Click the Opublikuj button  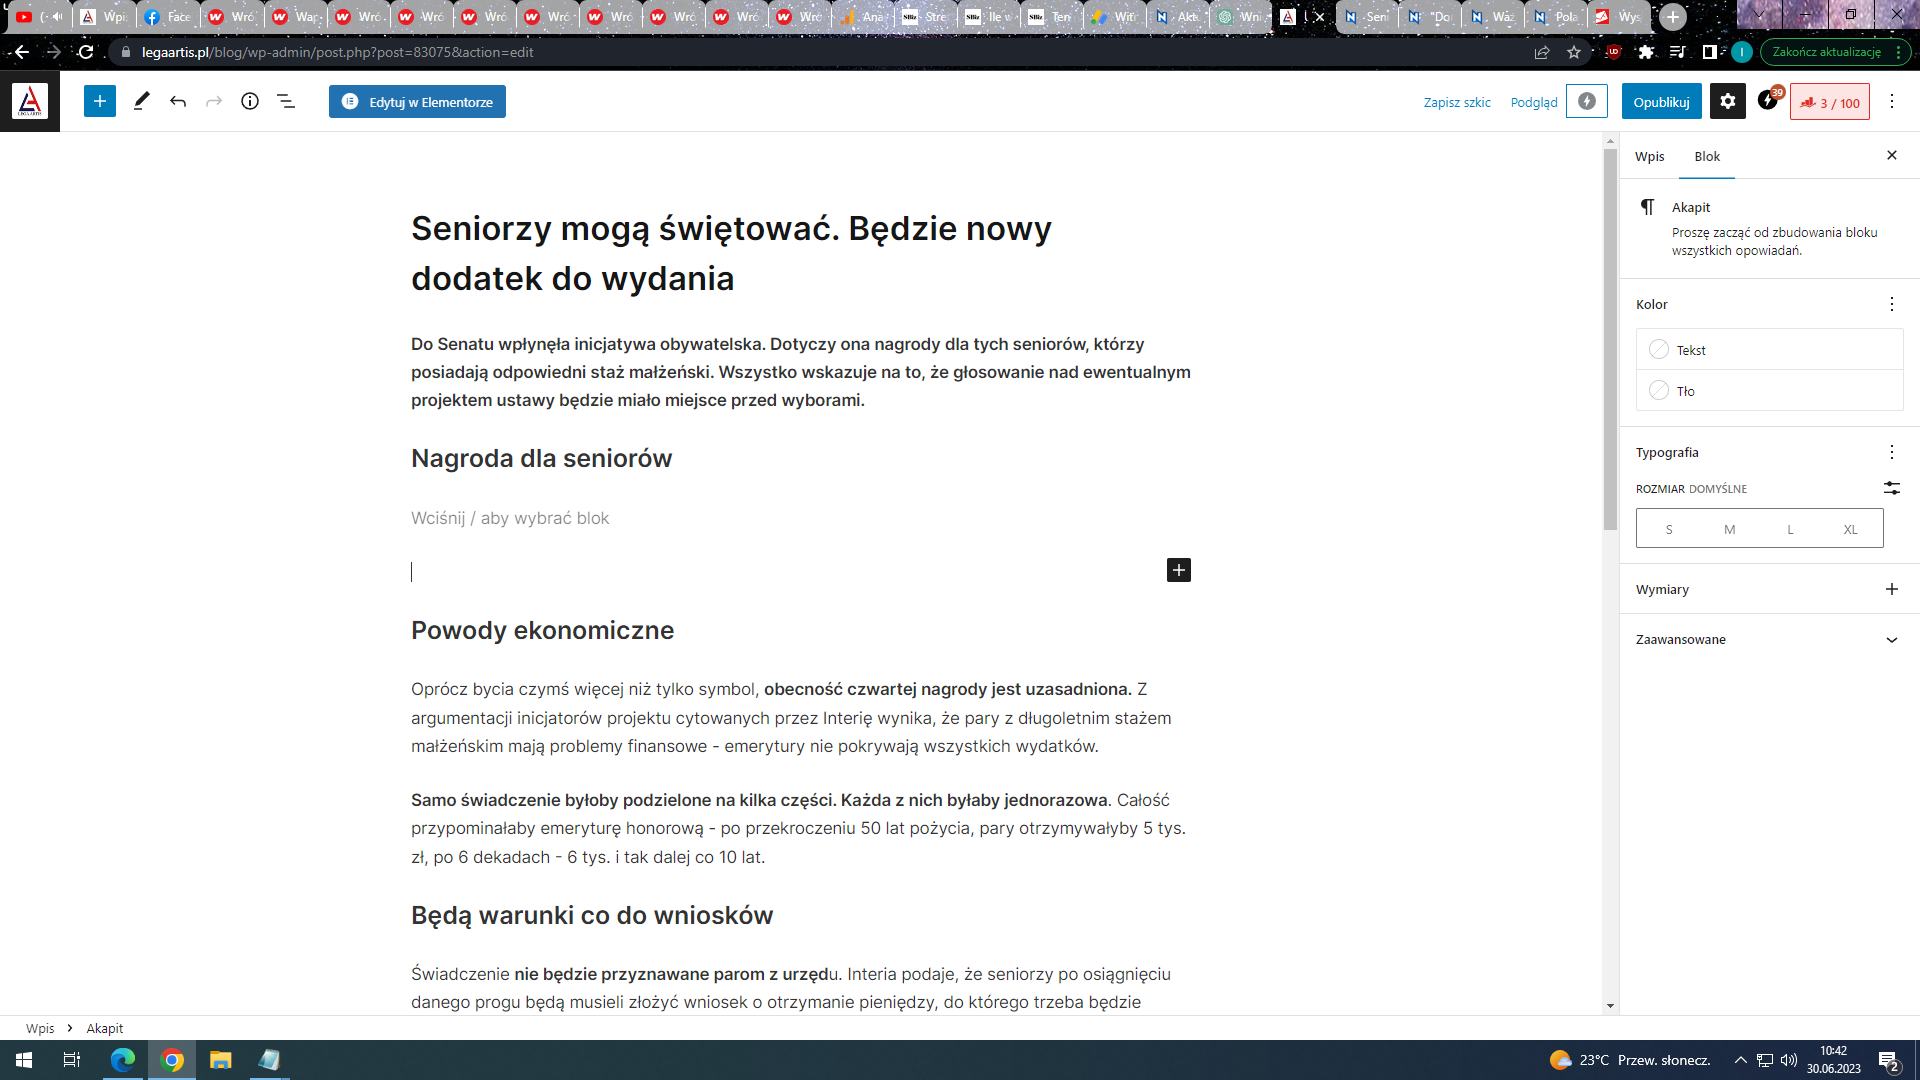click(x=1661, y=102)
